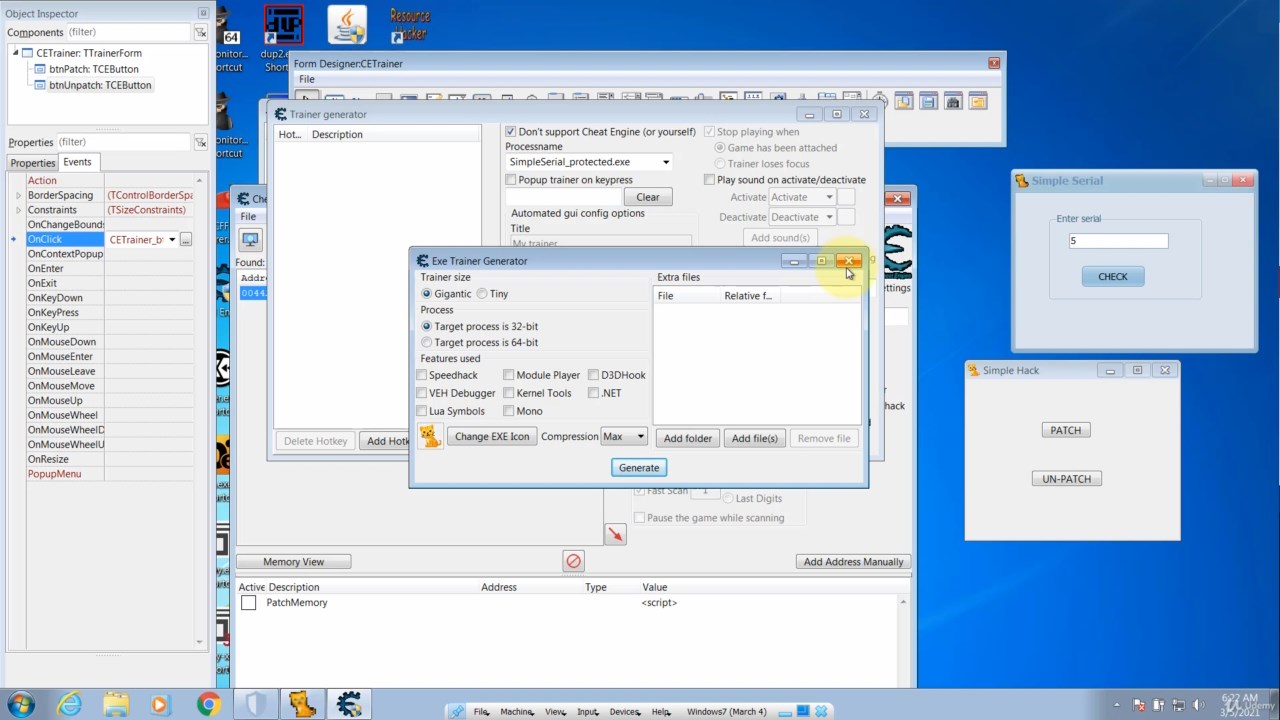Click the Cheat Engine mascot icon beside Change EXE Icon

click(x=430, y=437)
